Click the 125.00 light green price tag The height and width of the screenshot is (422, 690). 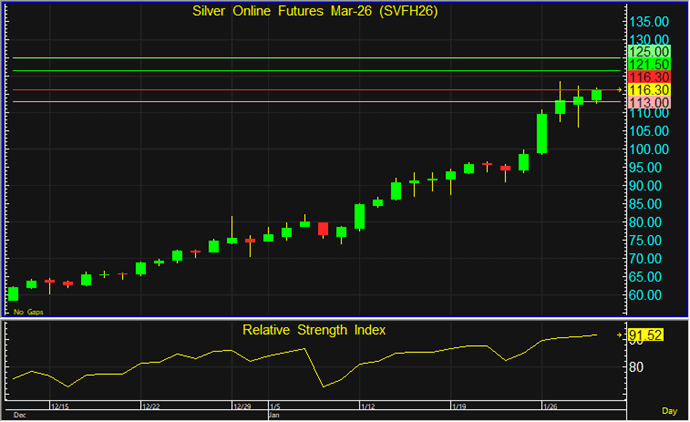(x=649, y=51)
